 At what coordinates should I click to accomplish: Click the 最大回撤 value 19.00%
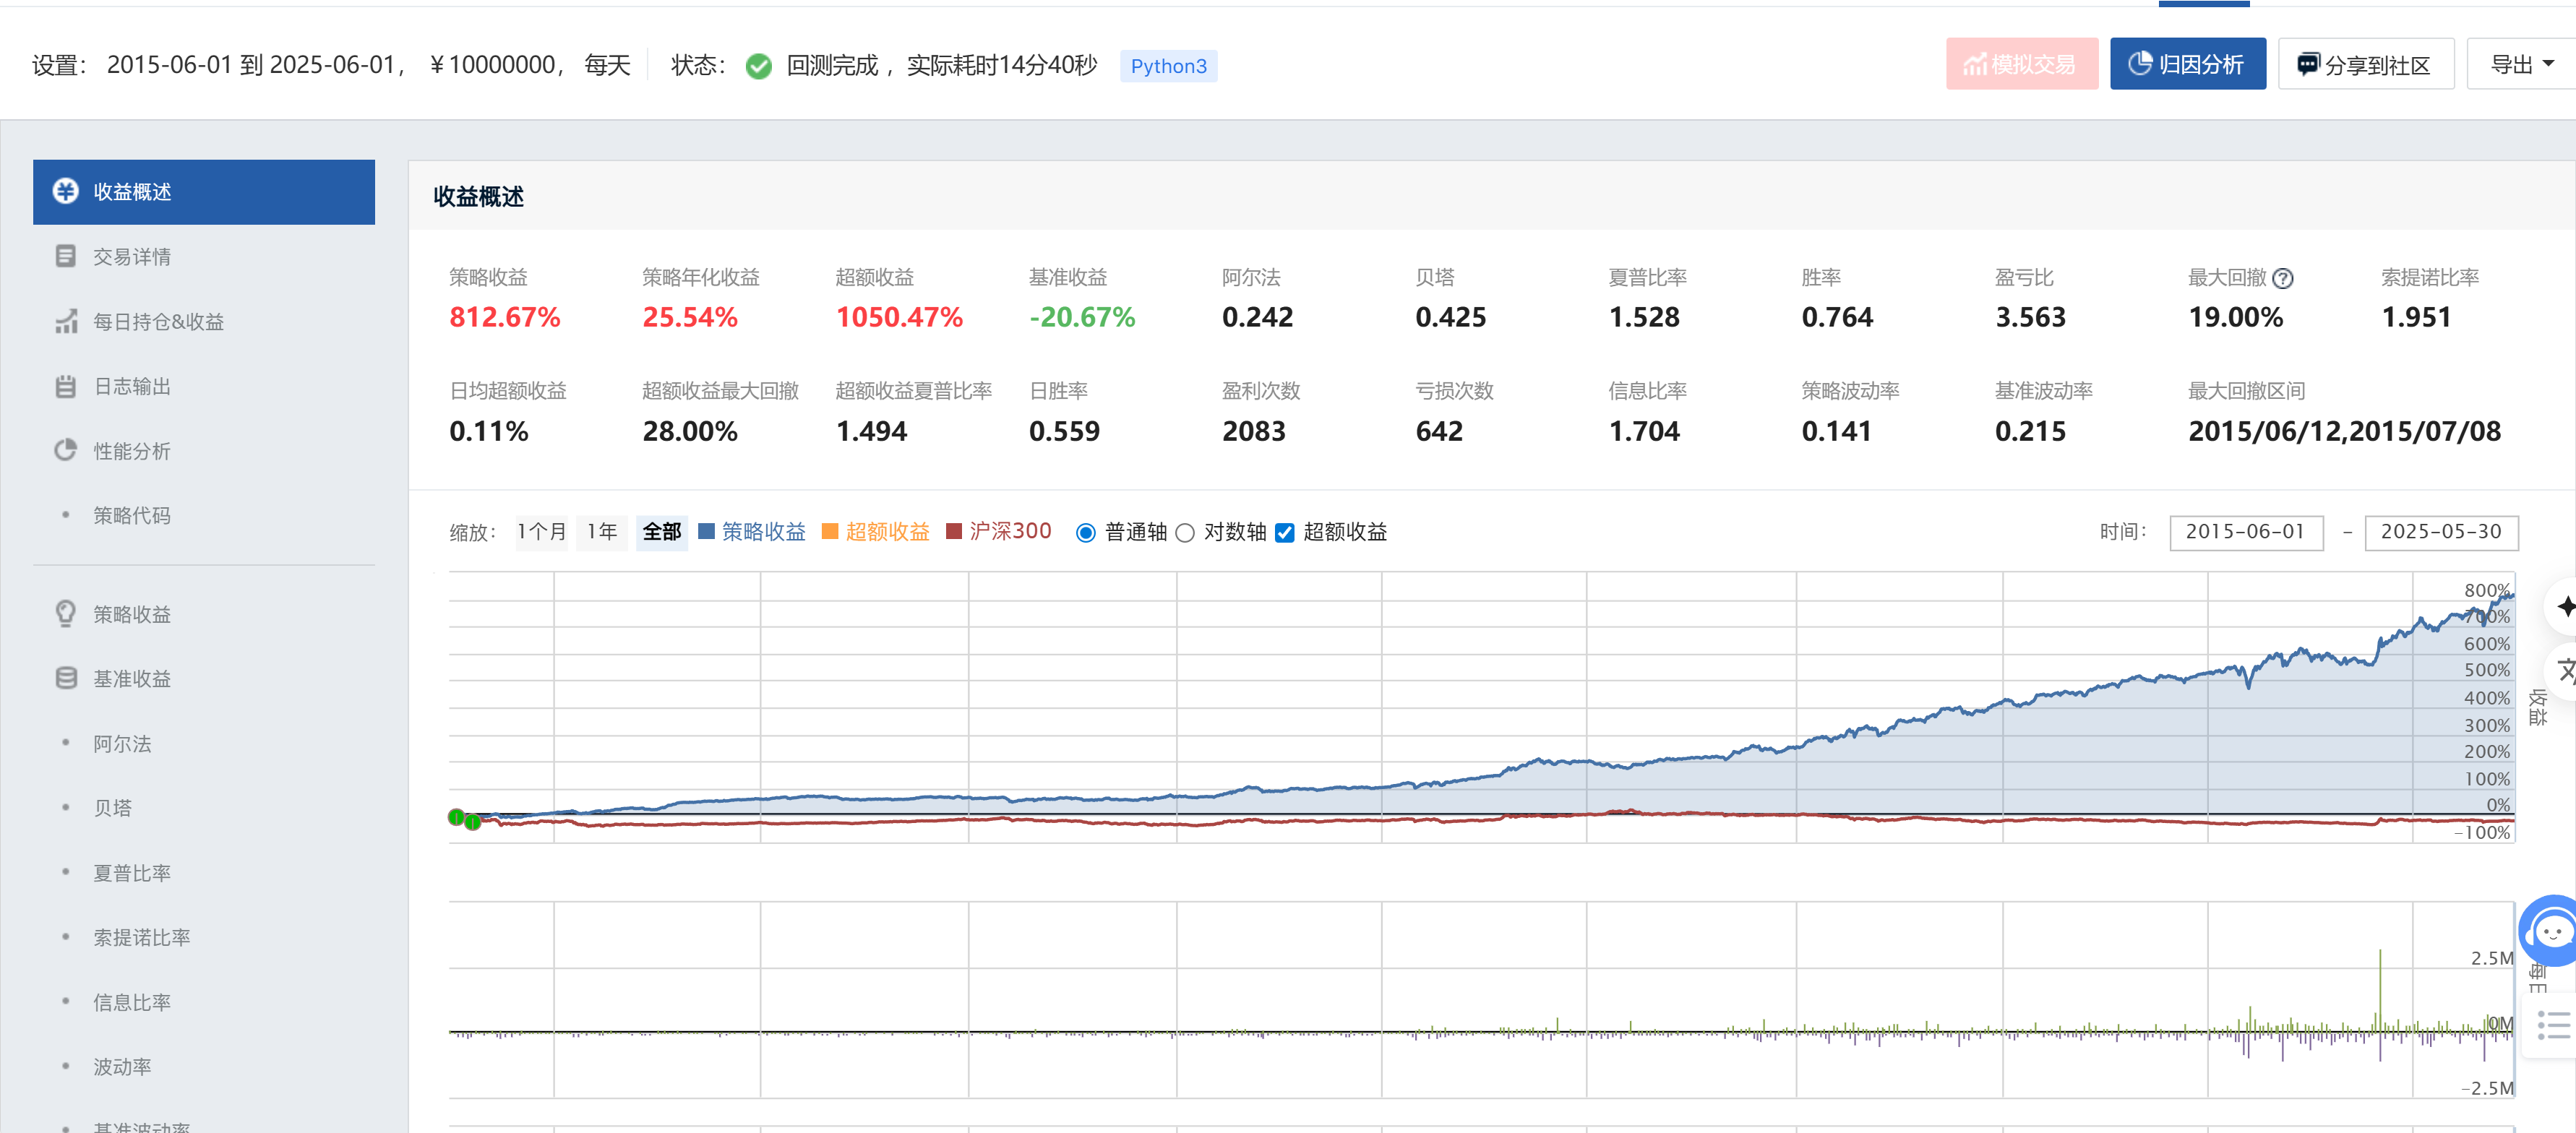tap(2235, 318)
